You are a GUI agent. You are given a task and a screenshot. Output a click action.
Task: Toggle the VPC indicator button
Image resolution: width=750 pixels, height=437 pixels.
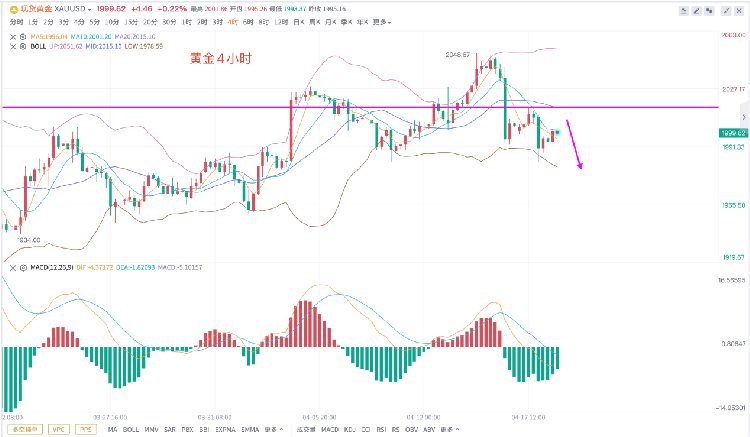tap(58, 430)
